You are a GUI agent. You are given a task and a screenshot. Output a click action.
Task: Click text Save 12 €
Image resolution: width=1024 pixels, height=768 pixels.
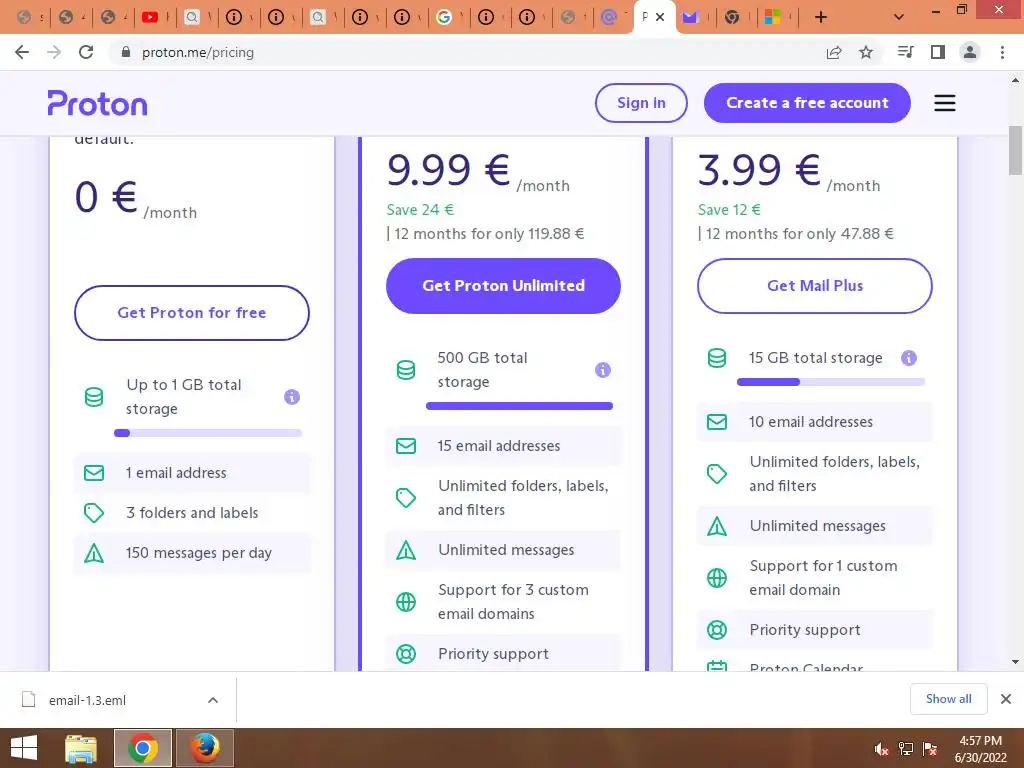click(x=729, y=210)
